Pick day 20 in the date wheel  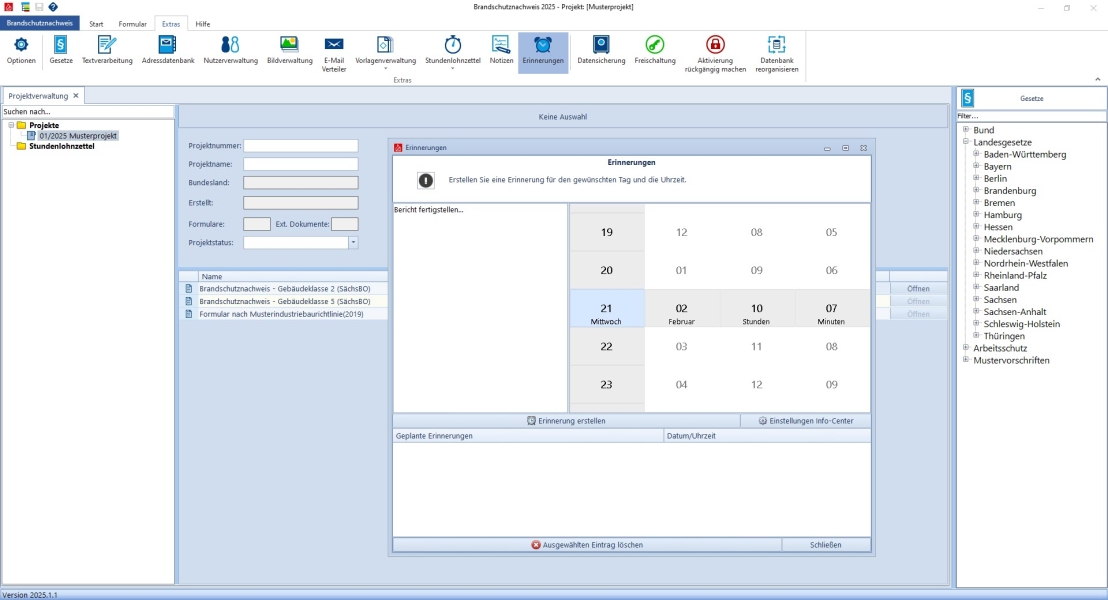[x=606, y=270]
